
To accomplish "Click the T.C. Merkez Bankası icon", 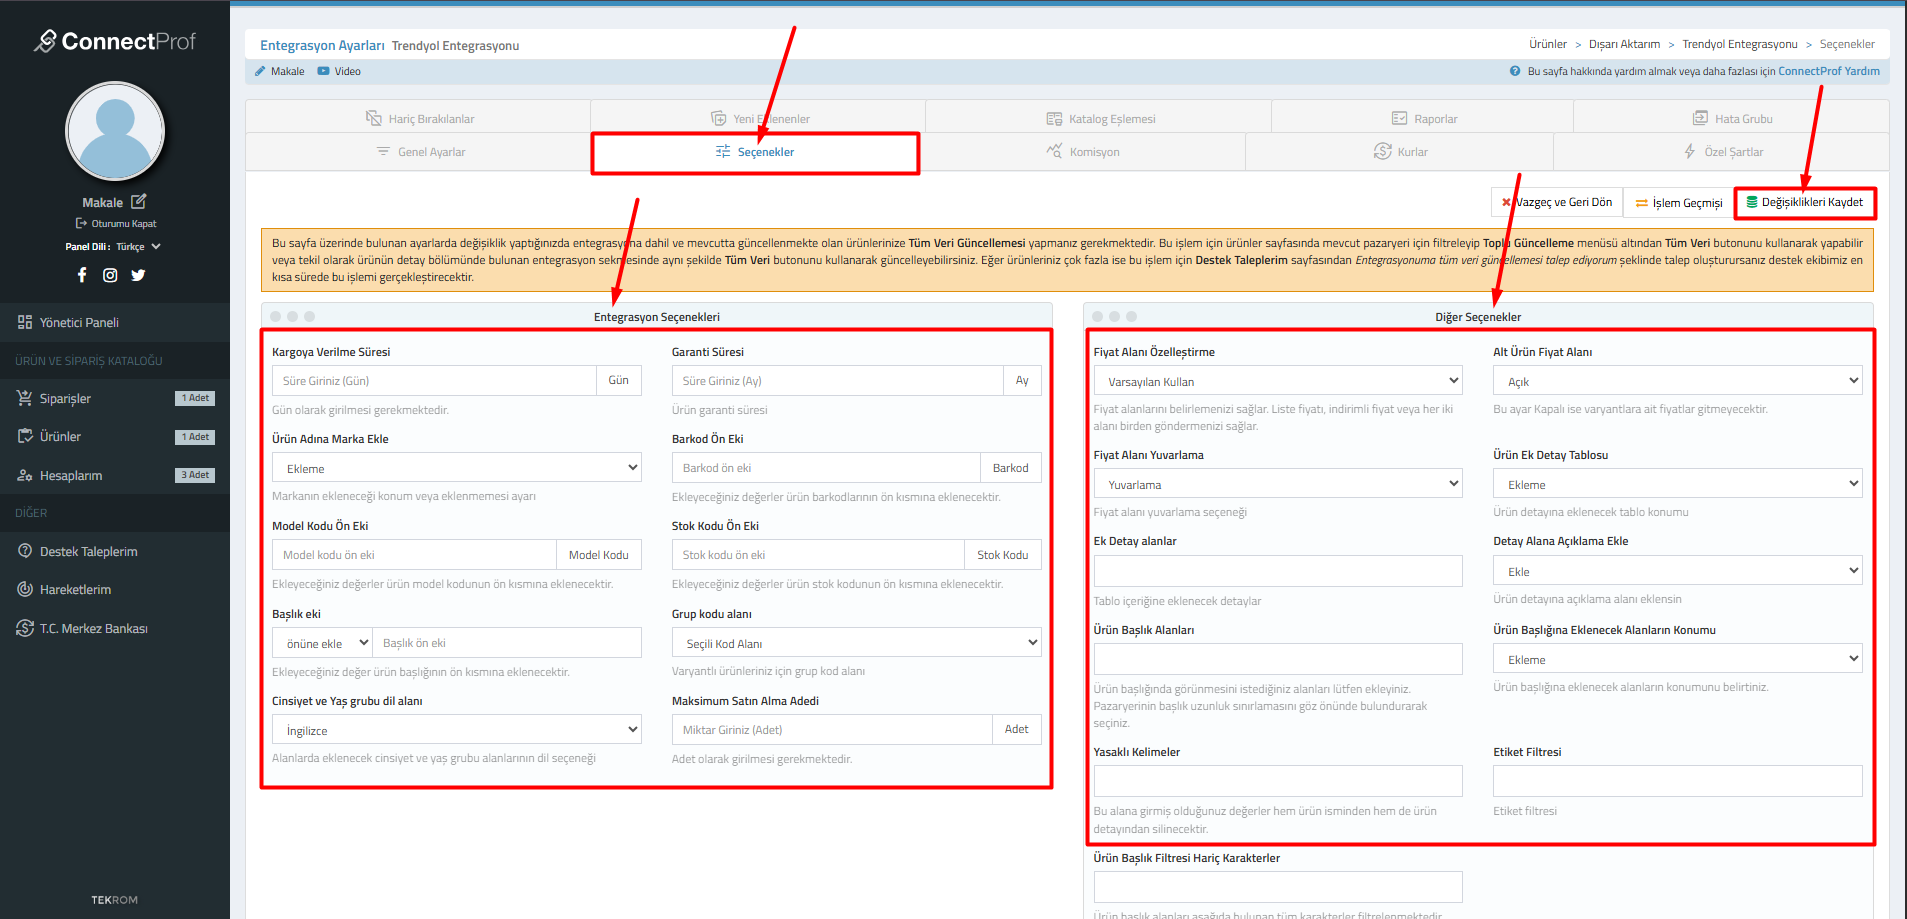I will pyautogui.click(x=25, y=628).
